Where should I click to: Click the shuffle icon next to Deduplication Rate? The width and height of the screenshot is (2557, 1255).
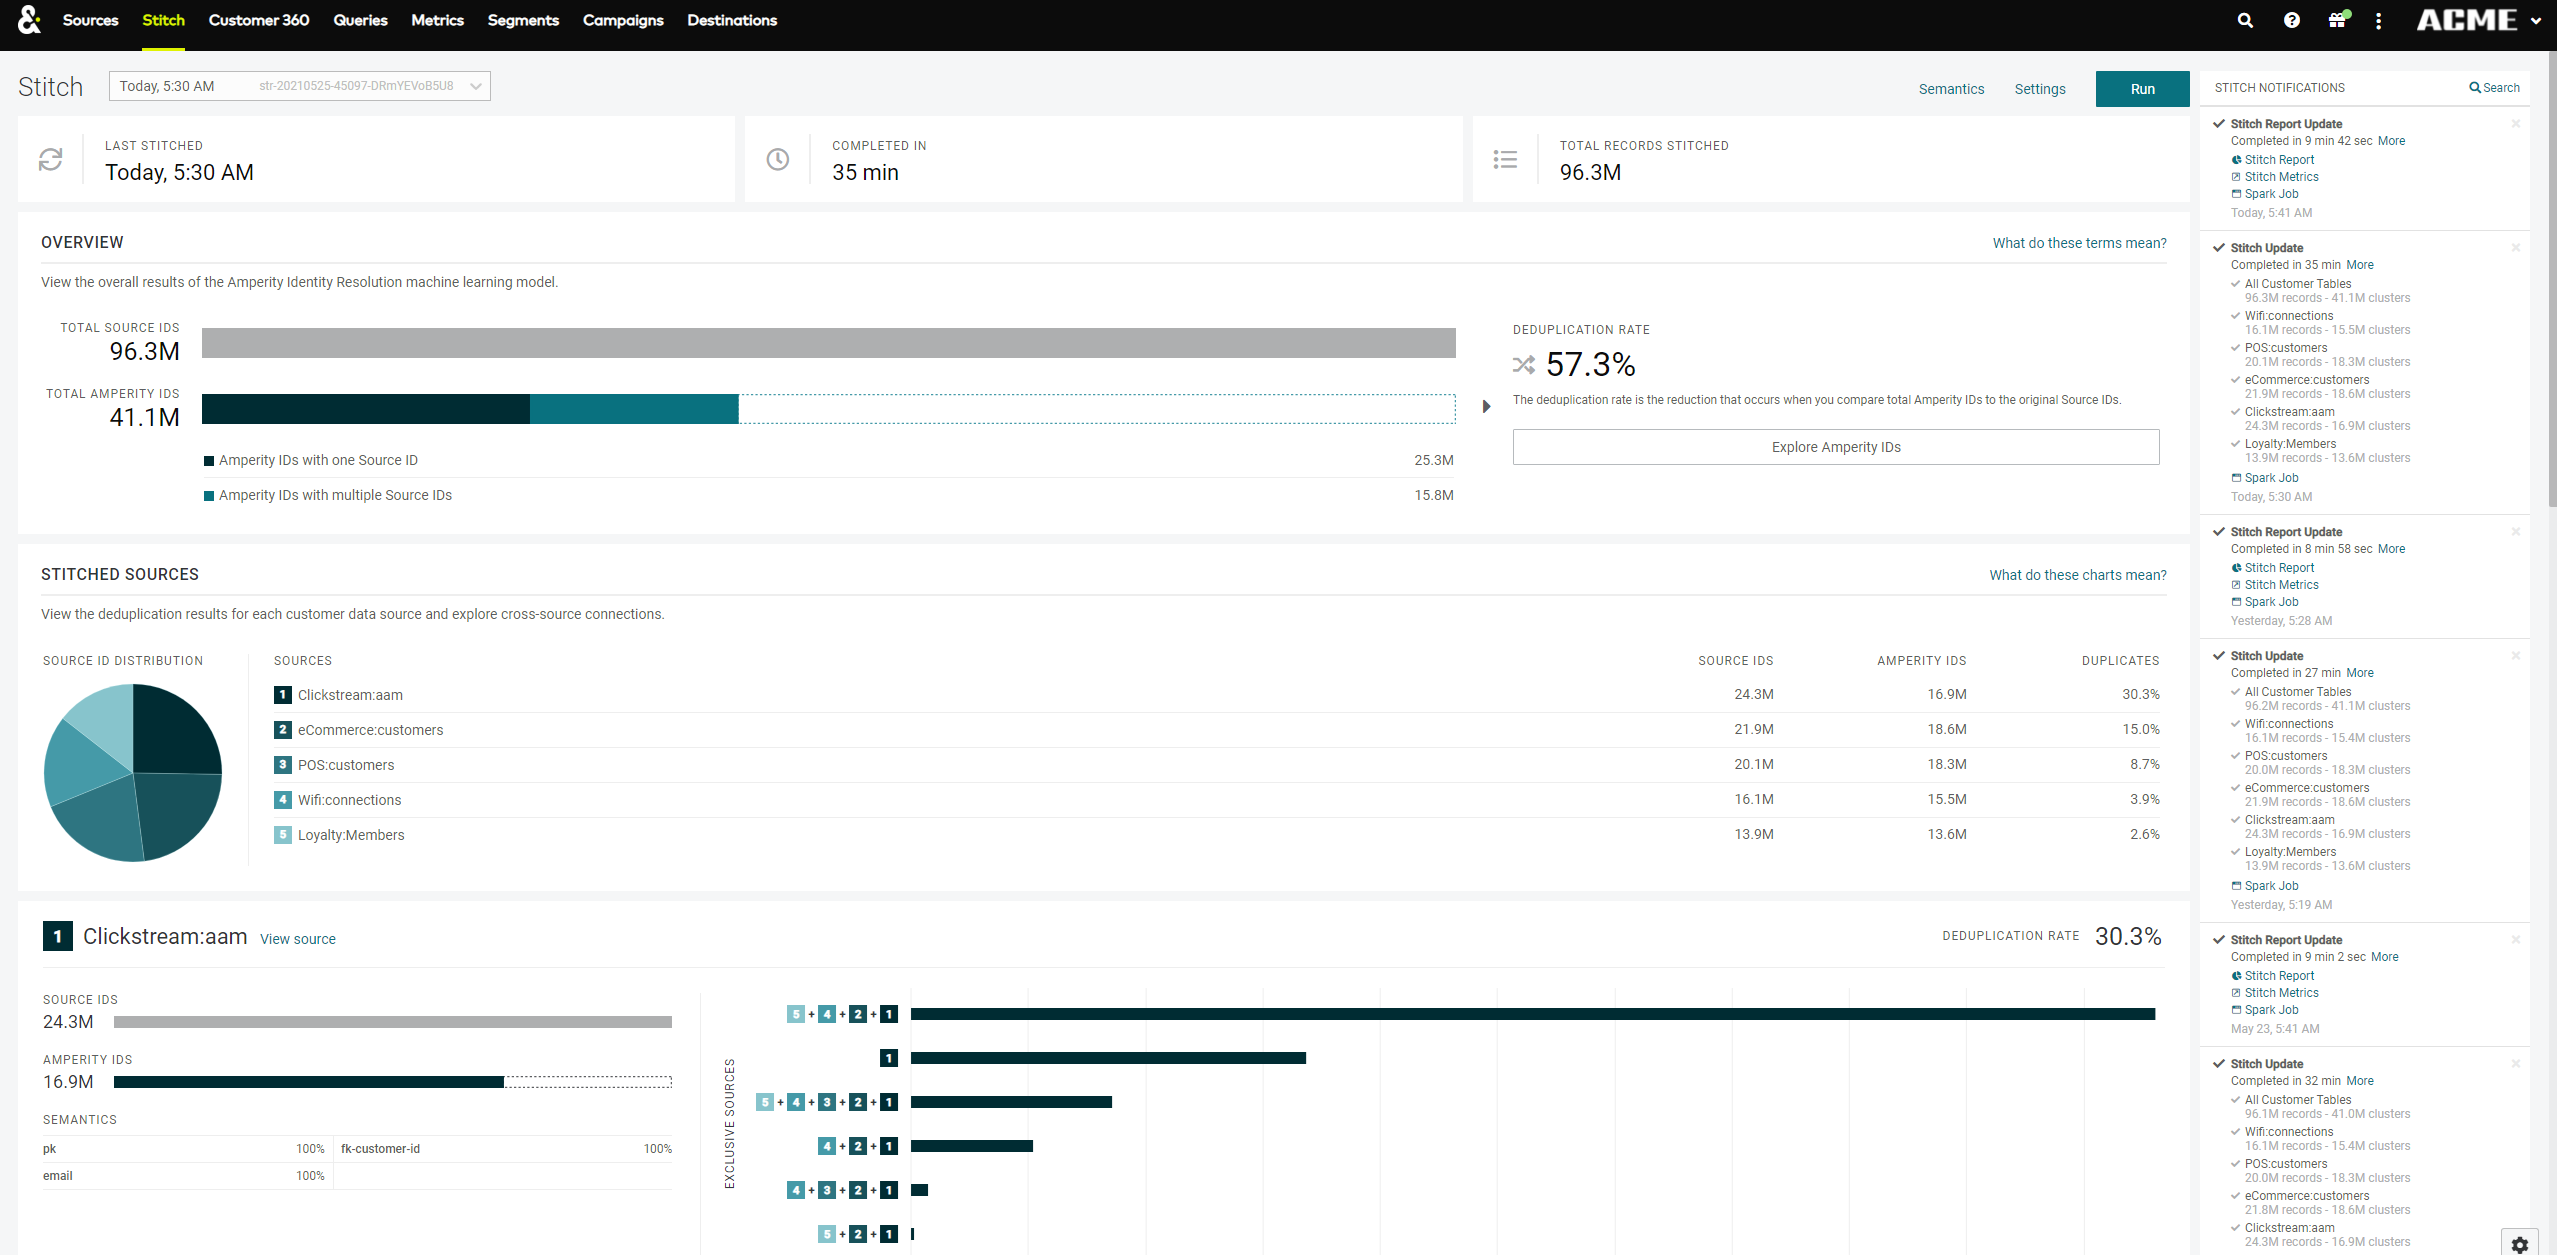[1523, 364]
